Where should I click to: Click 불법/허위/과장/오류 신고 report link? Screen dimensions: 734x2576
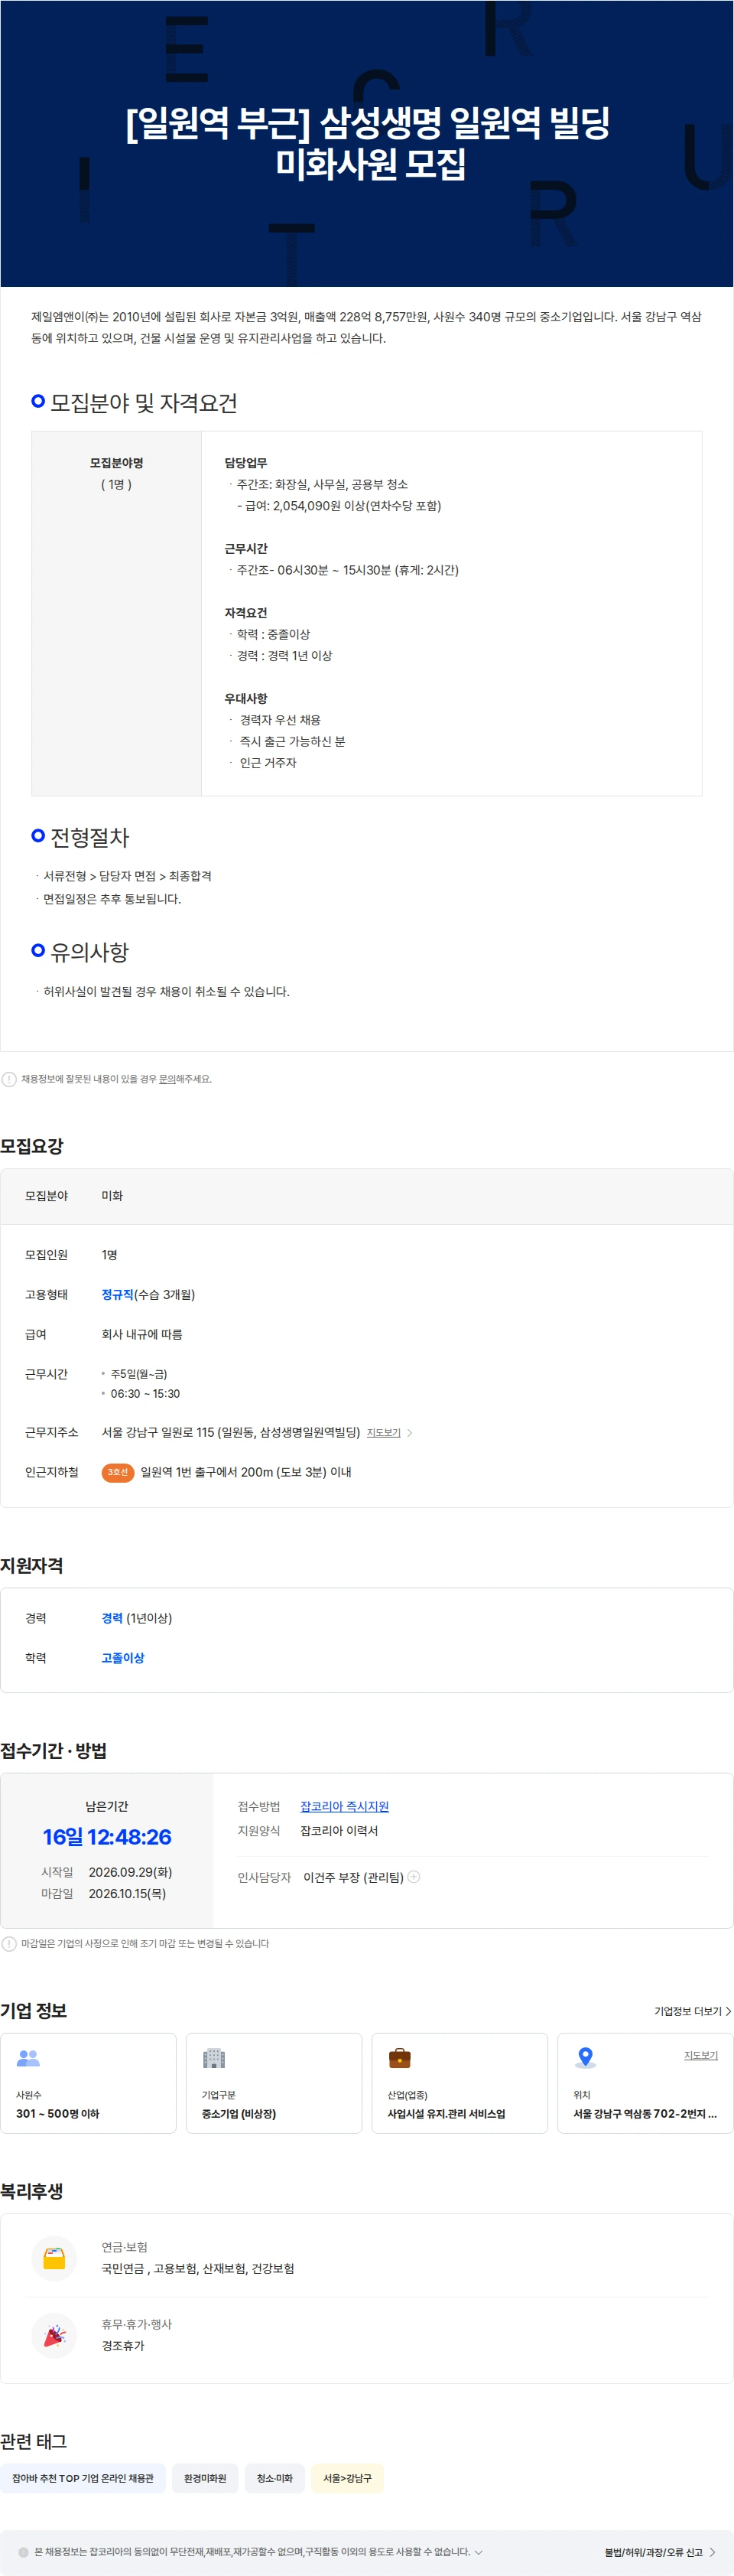[660, 2552]
